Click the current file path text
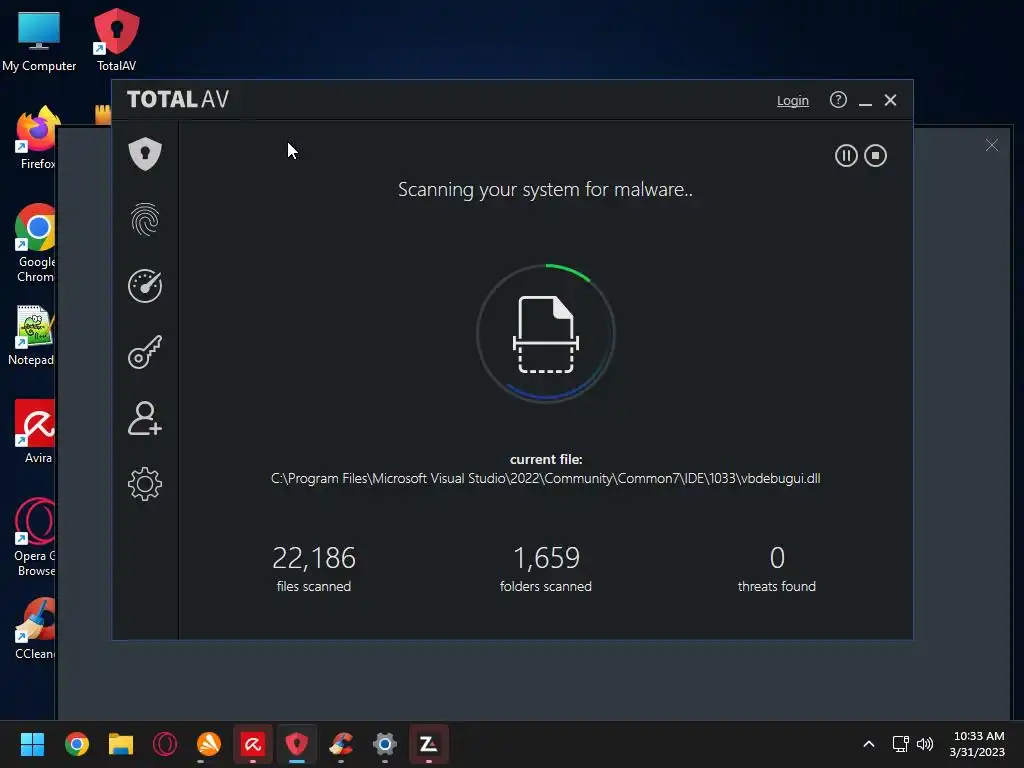The image size is (1024, 768). coord(545,478)
